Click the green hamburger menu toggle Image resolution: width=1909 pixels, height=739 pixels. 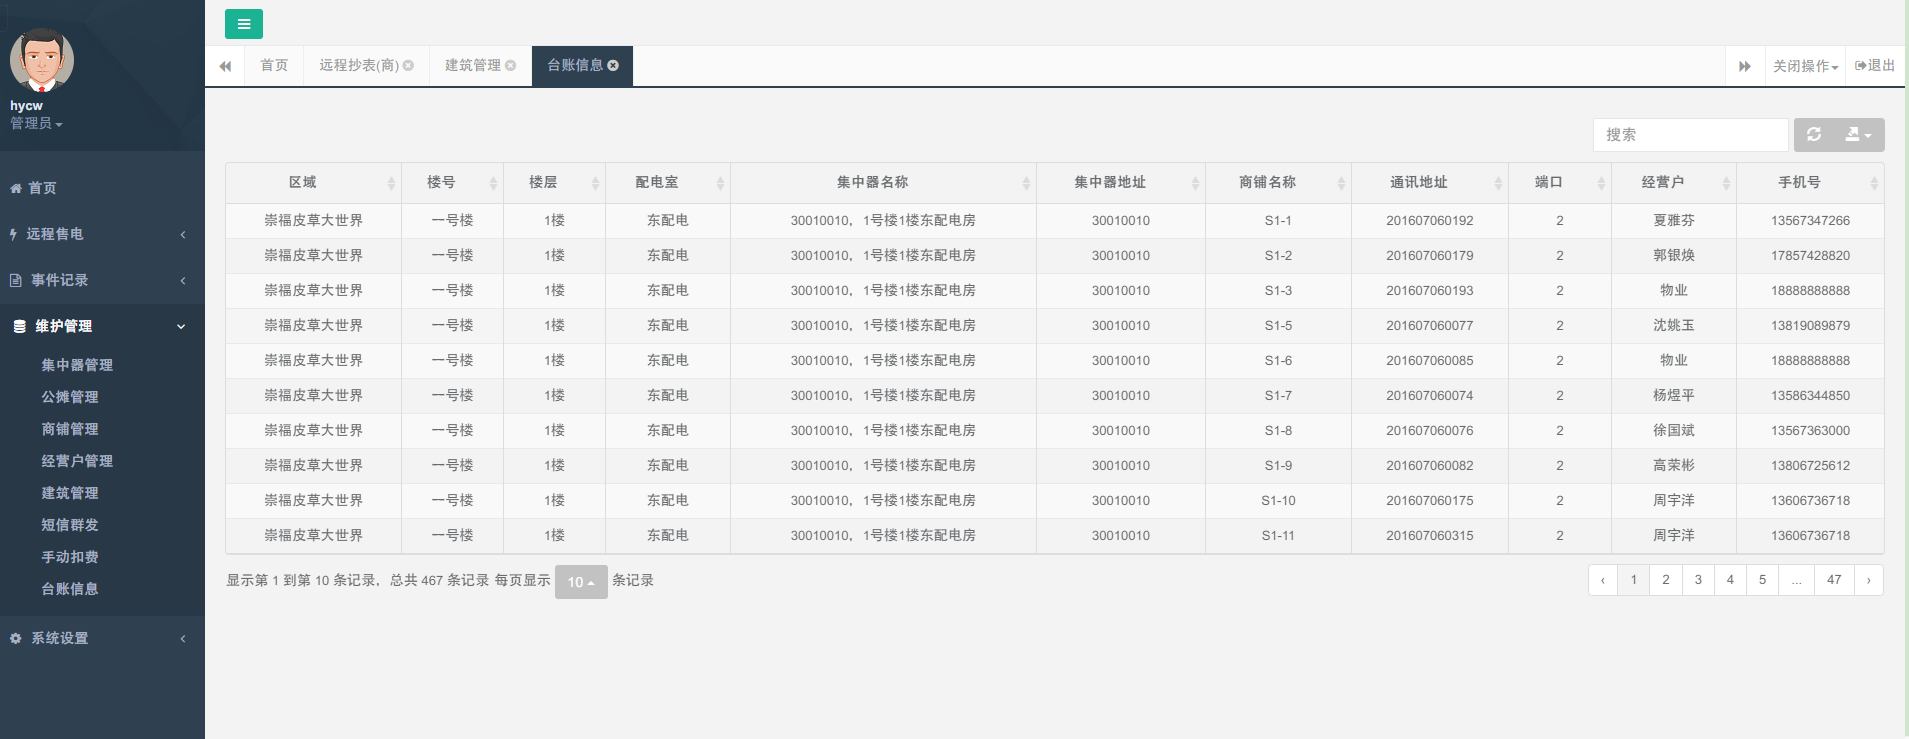point(243,24)
